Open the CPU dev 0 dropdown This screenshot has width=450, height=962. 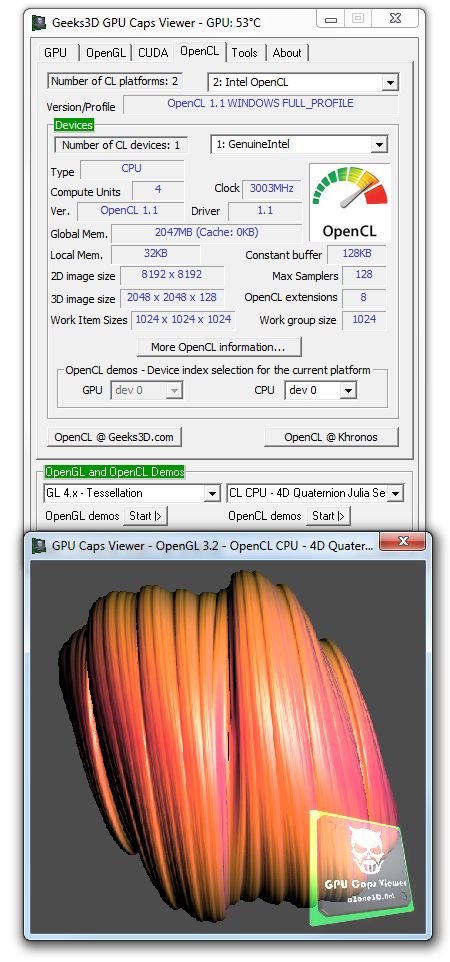pos(348,390)
